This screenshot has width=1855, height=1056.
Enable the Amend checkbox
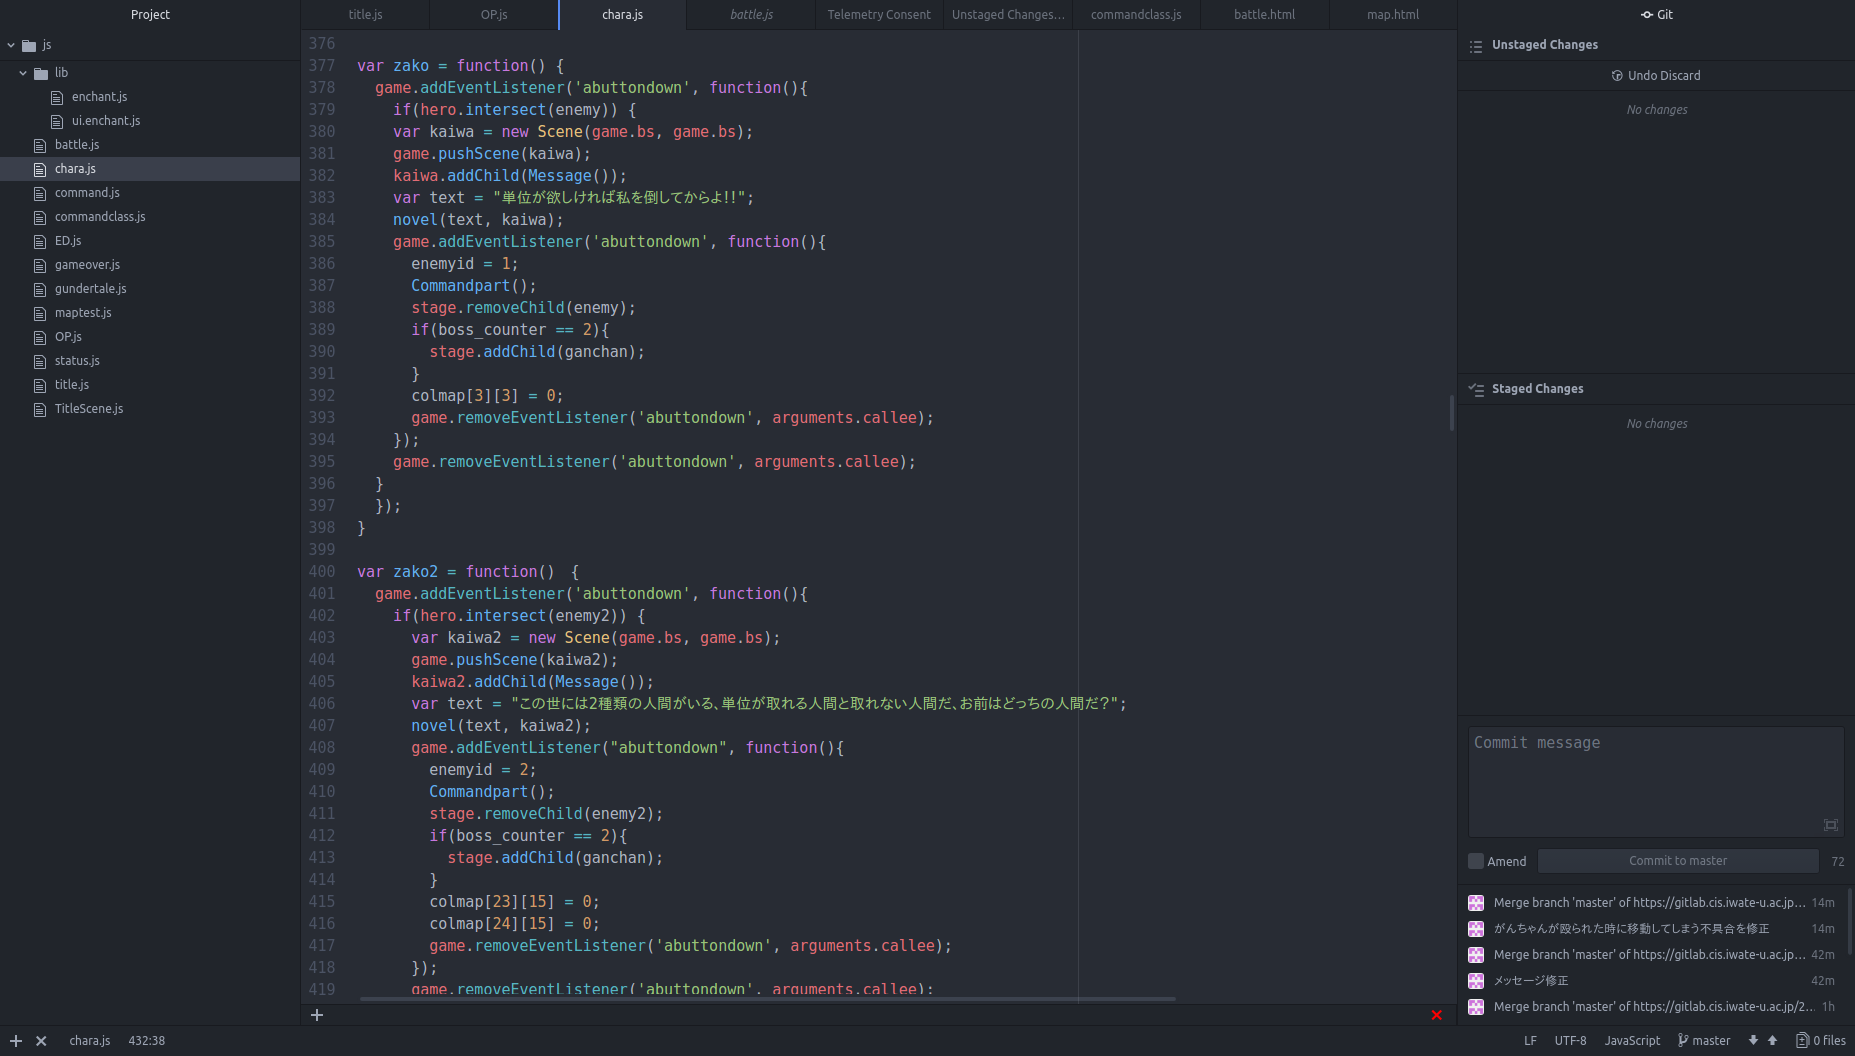(1476, 861)
